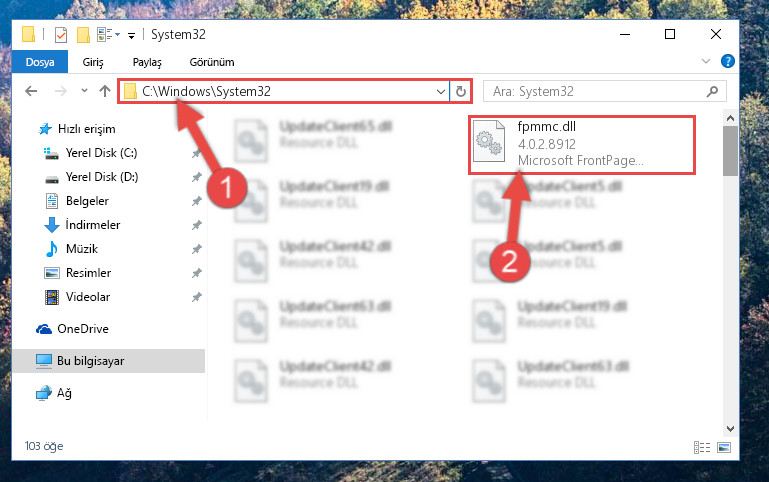Unpin Belgeler from quick access
The image size is (769, 482).
point(197,201)
